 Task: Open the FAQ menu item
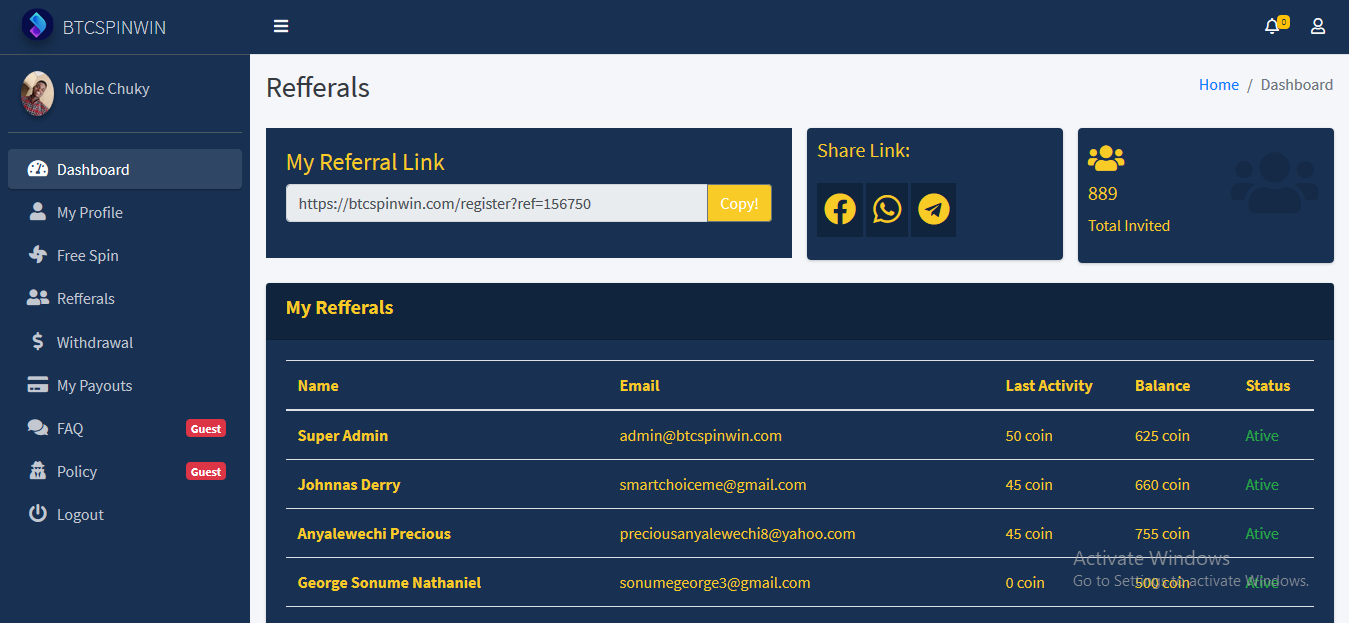(x=125, y=428)
